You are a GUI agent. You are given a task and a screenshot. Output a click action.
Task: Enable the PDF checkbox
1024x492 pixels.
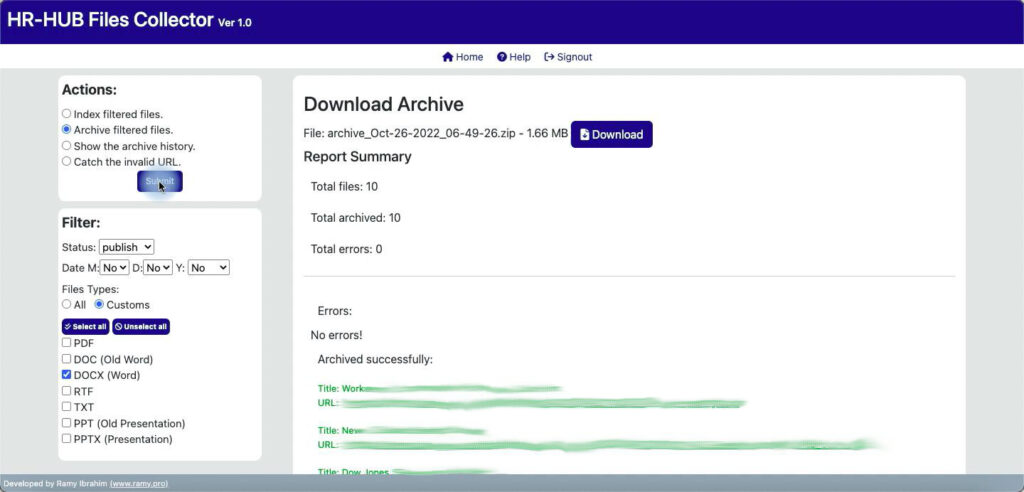coord(67,343)
